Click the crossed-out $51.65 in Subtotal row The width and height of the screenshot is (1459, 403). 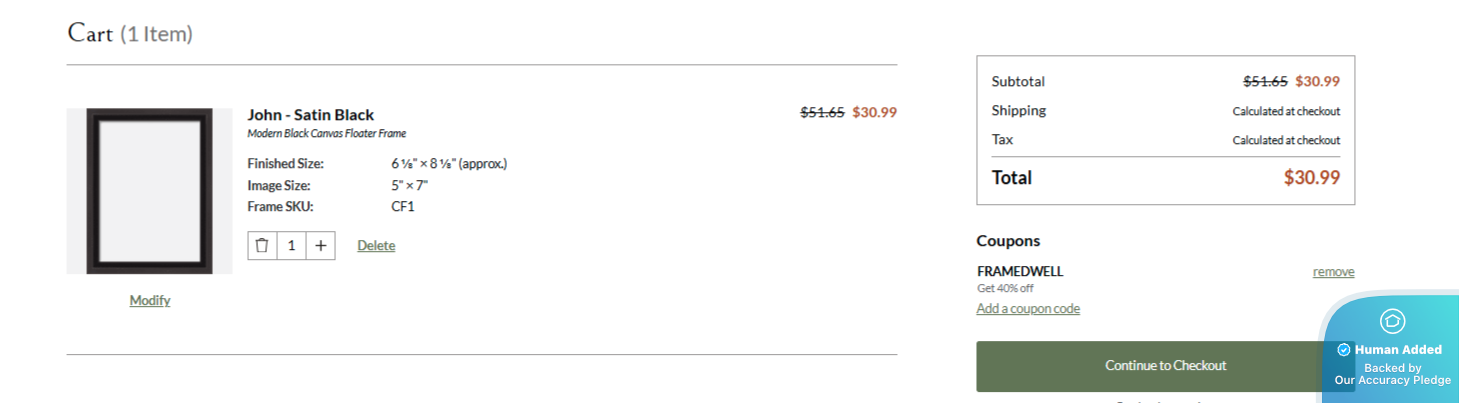[1265, 81]
